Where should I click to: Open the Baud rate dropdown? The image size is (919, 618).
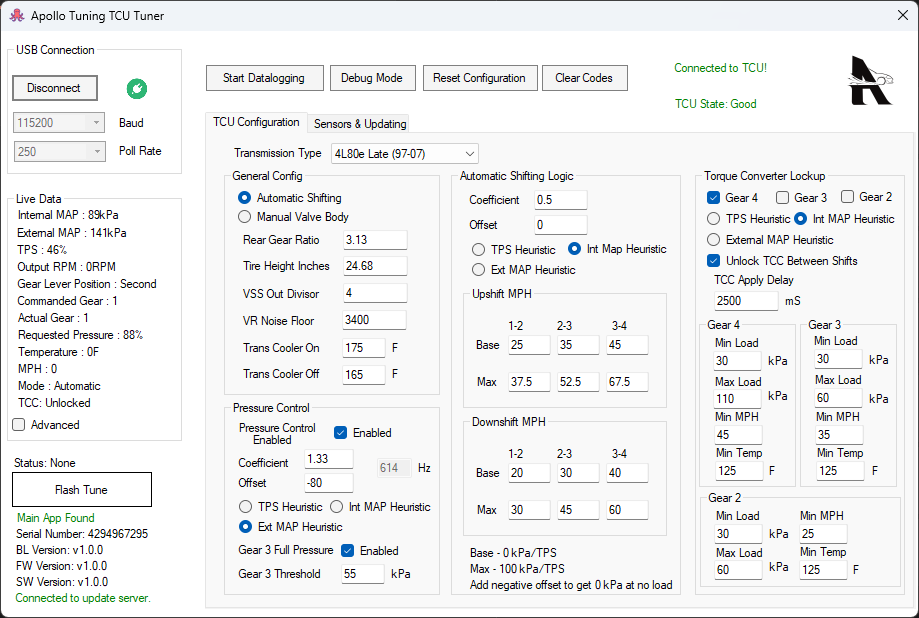[x=59, y=123]
